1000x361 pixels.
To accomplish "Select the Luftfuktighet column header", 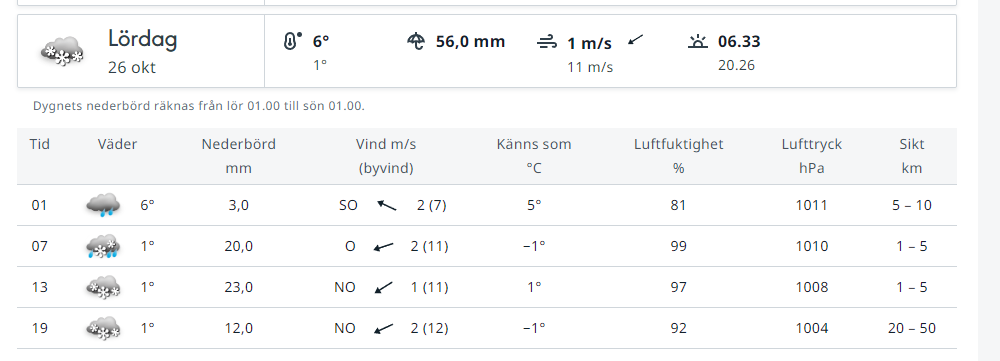I will coord(679,156).
